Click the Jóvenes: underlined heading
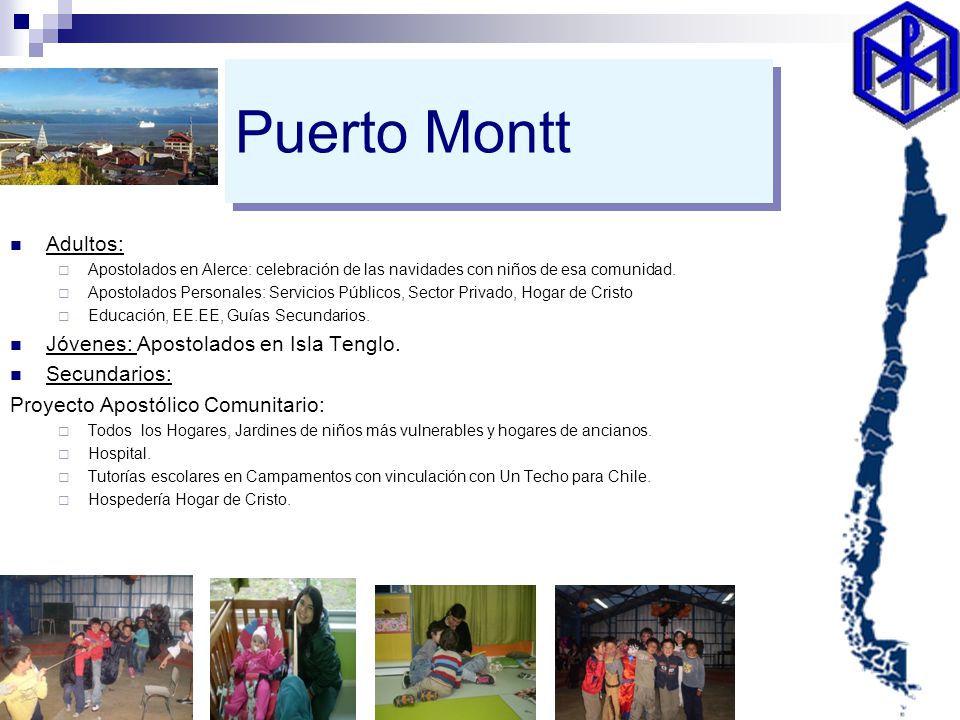Image resolution: width=960 pixels, height=720 pixels. (91, 344)
